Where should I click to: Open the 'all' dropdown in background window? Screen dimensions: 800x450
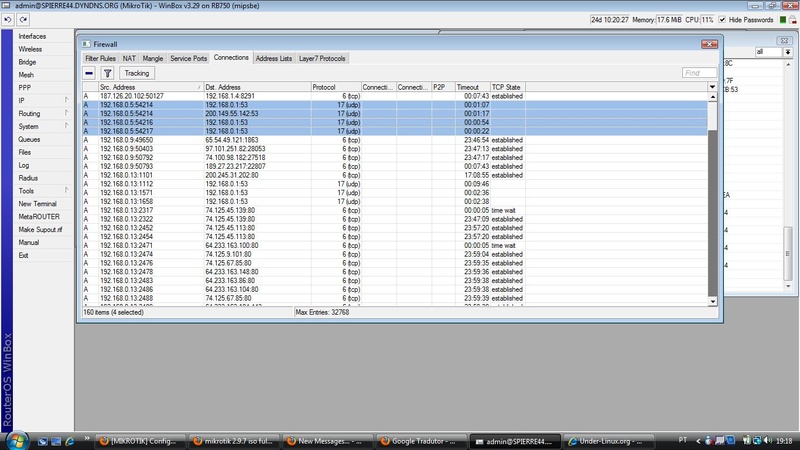(788, 52)
